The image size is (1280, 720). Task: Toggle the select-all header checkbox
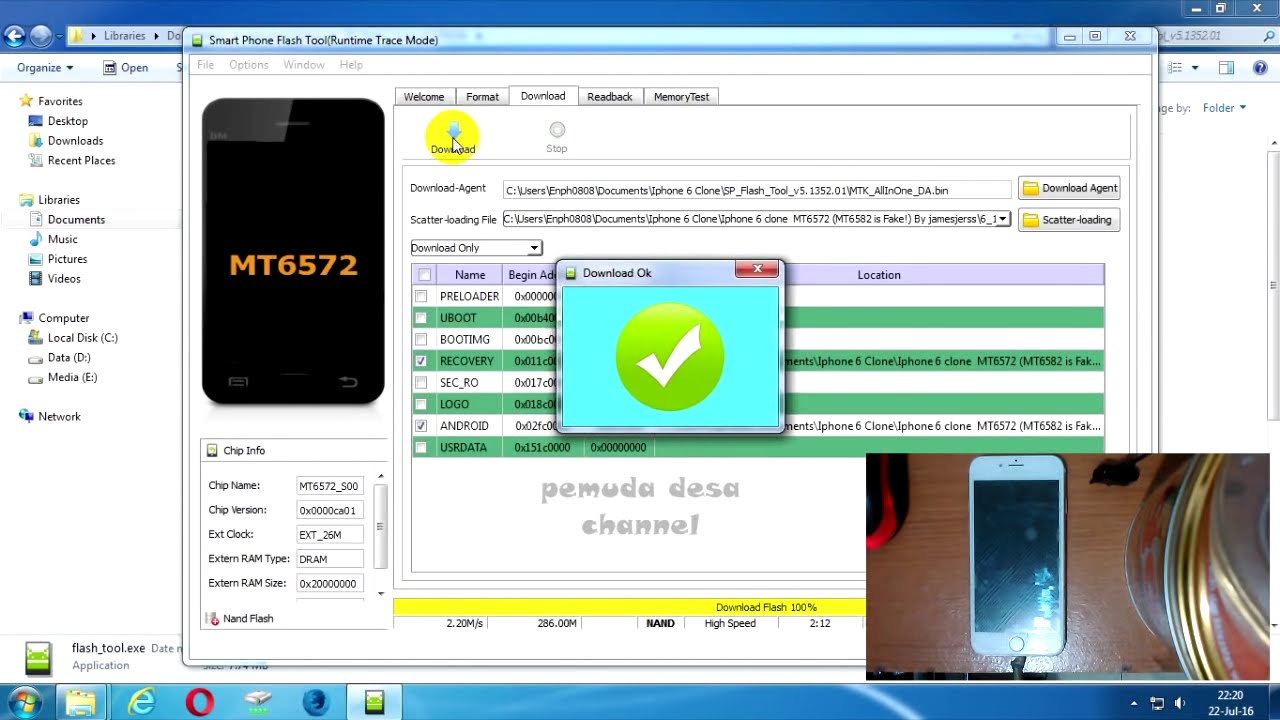pos(425,275)
